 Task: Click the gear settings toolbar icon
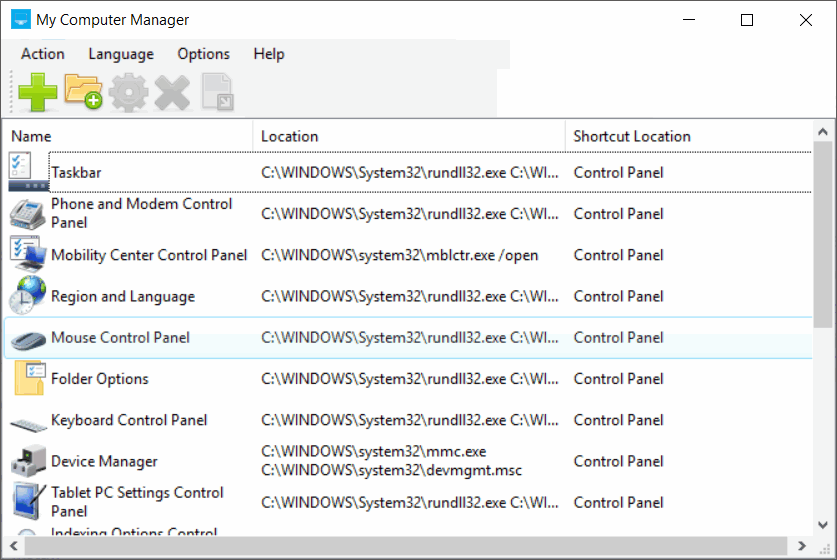(128, 93)
